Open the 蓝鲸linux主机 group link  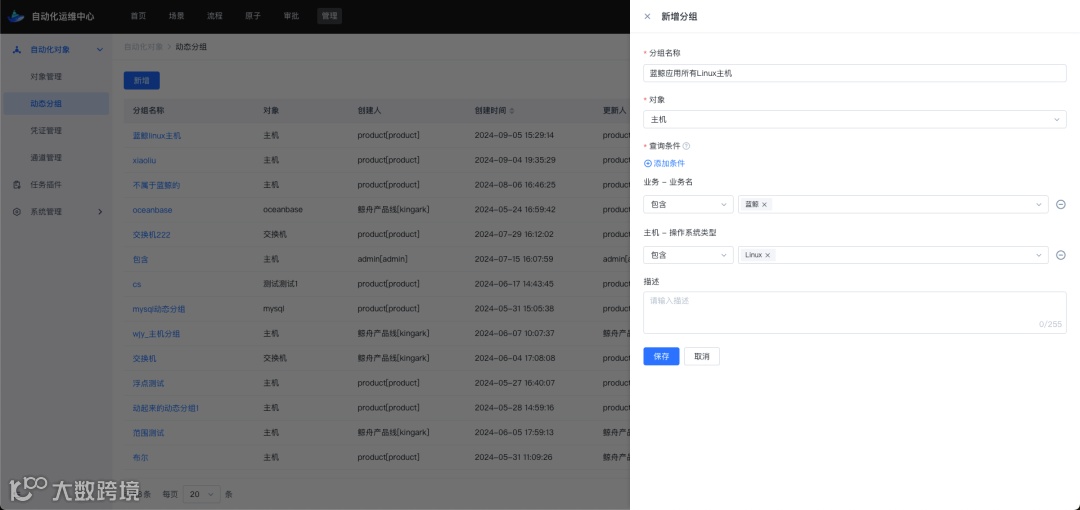pos(157,136)
